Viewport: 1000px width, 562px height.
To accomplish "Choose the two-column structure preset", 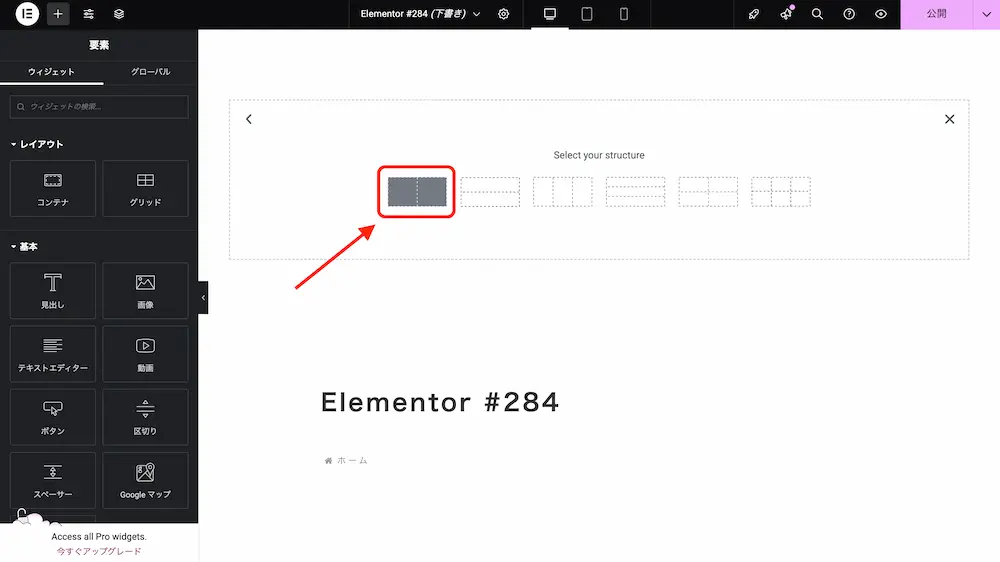I will point(417,192).
